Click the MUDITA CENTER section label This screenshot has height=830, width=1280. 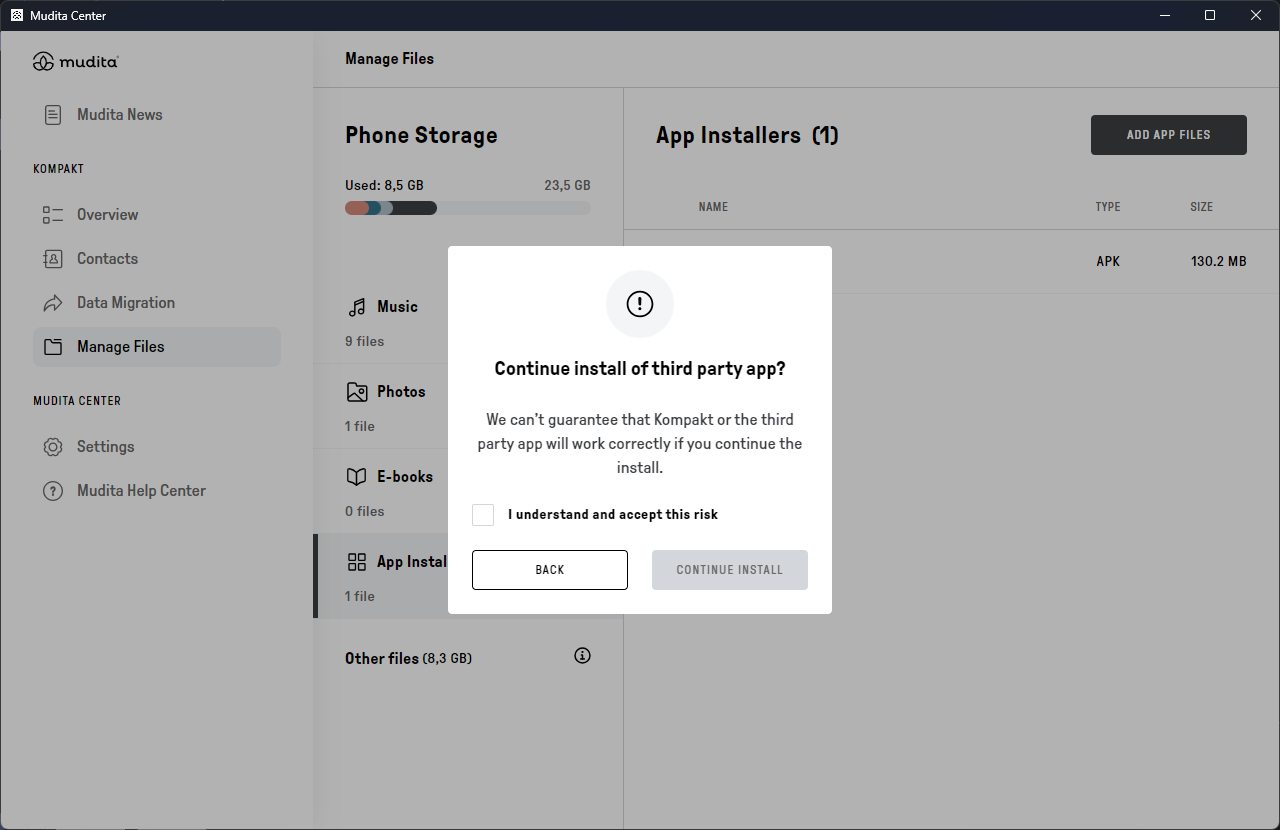(x=77, y=401)
